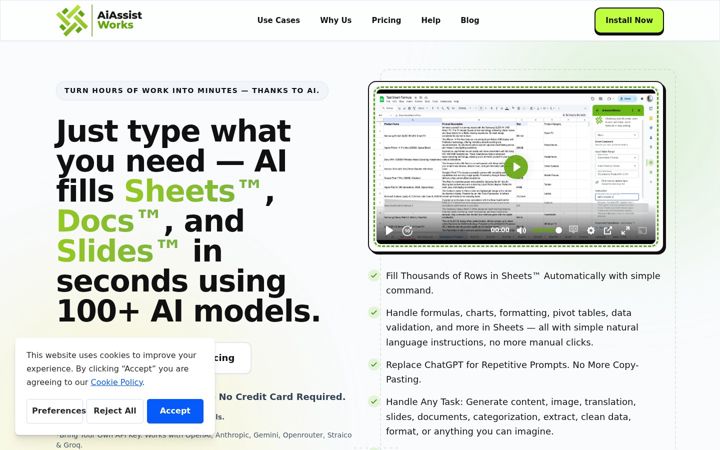Click the Turn Hours of Work Into Minutes badge
Screen dimensions: 720x450
click(192, 90)
